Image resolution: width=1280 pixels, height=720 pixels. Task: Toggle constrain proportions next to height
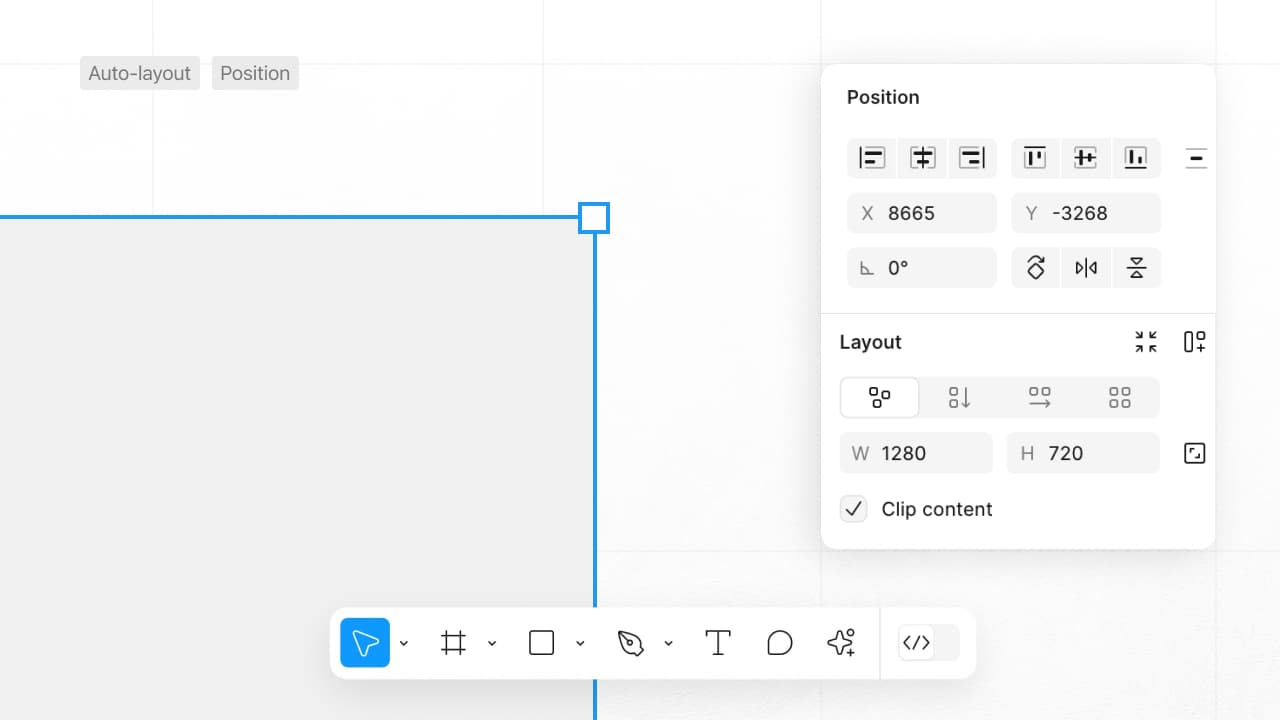click(1194, 453)
